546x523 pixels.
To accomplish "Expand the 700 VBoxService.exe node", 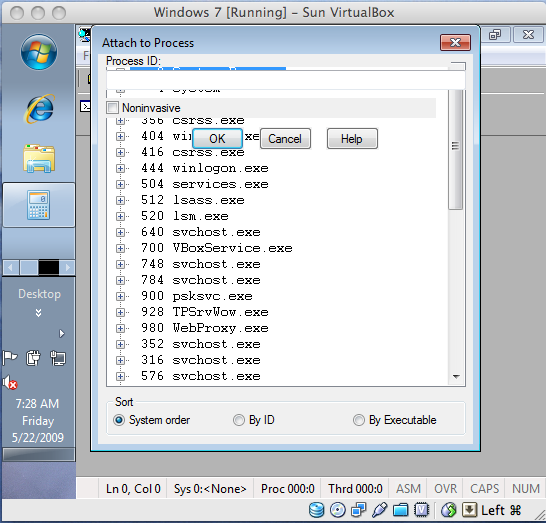I will [x=120, y=248].
